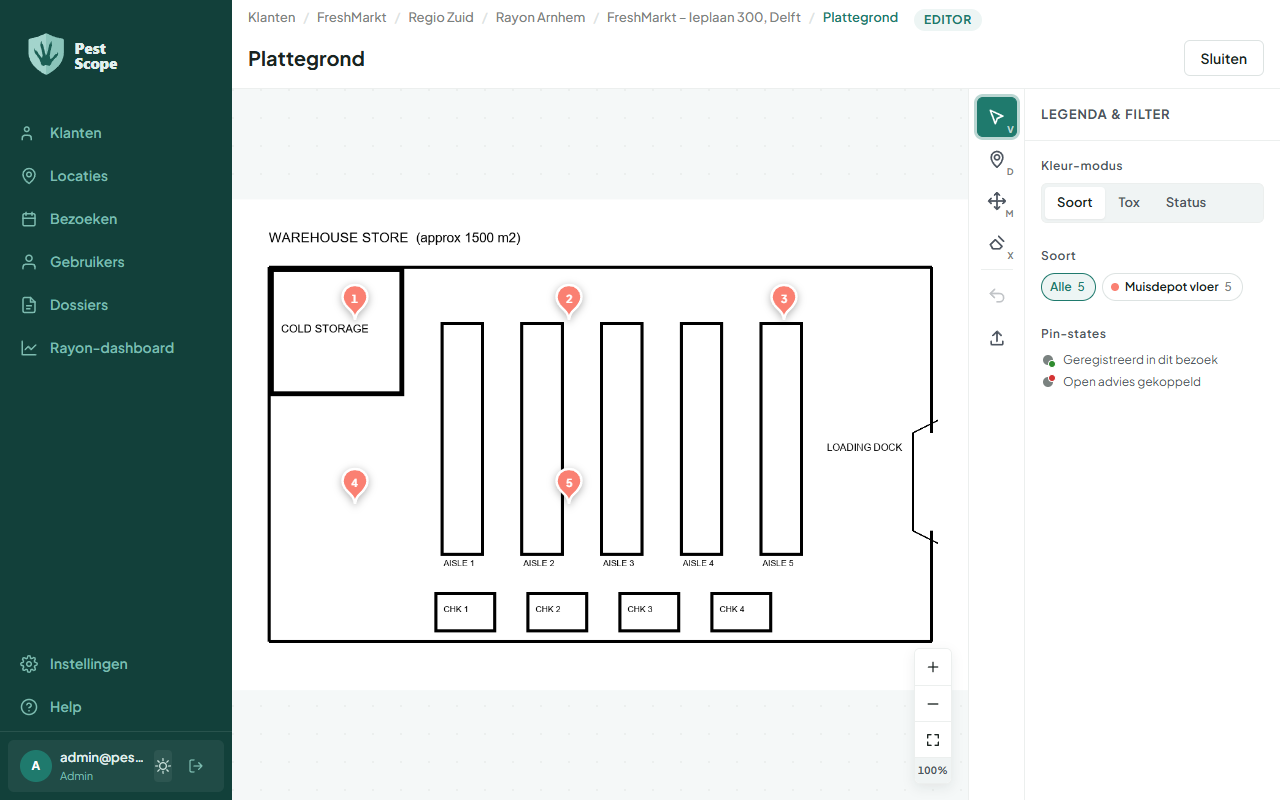The height and width of the screenshot is (800, 1280).
Task: Select pin 5 on Aisle 2
Action: pos(569,485)
